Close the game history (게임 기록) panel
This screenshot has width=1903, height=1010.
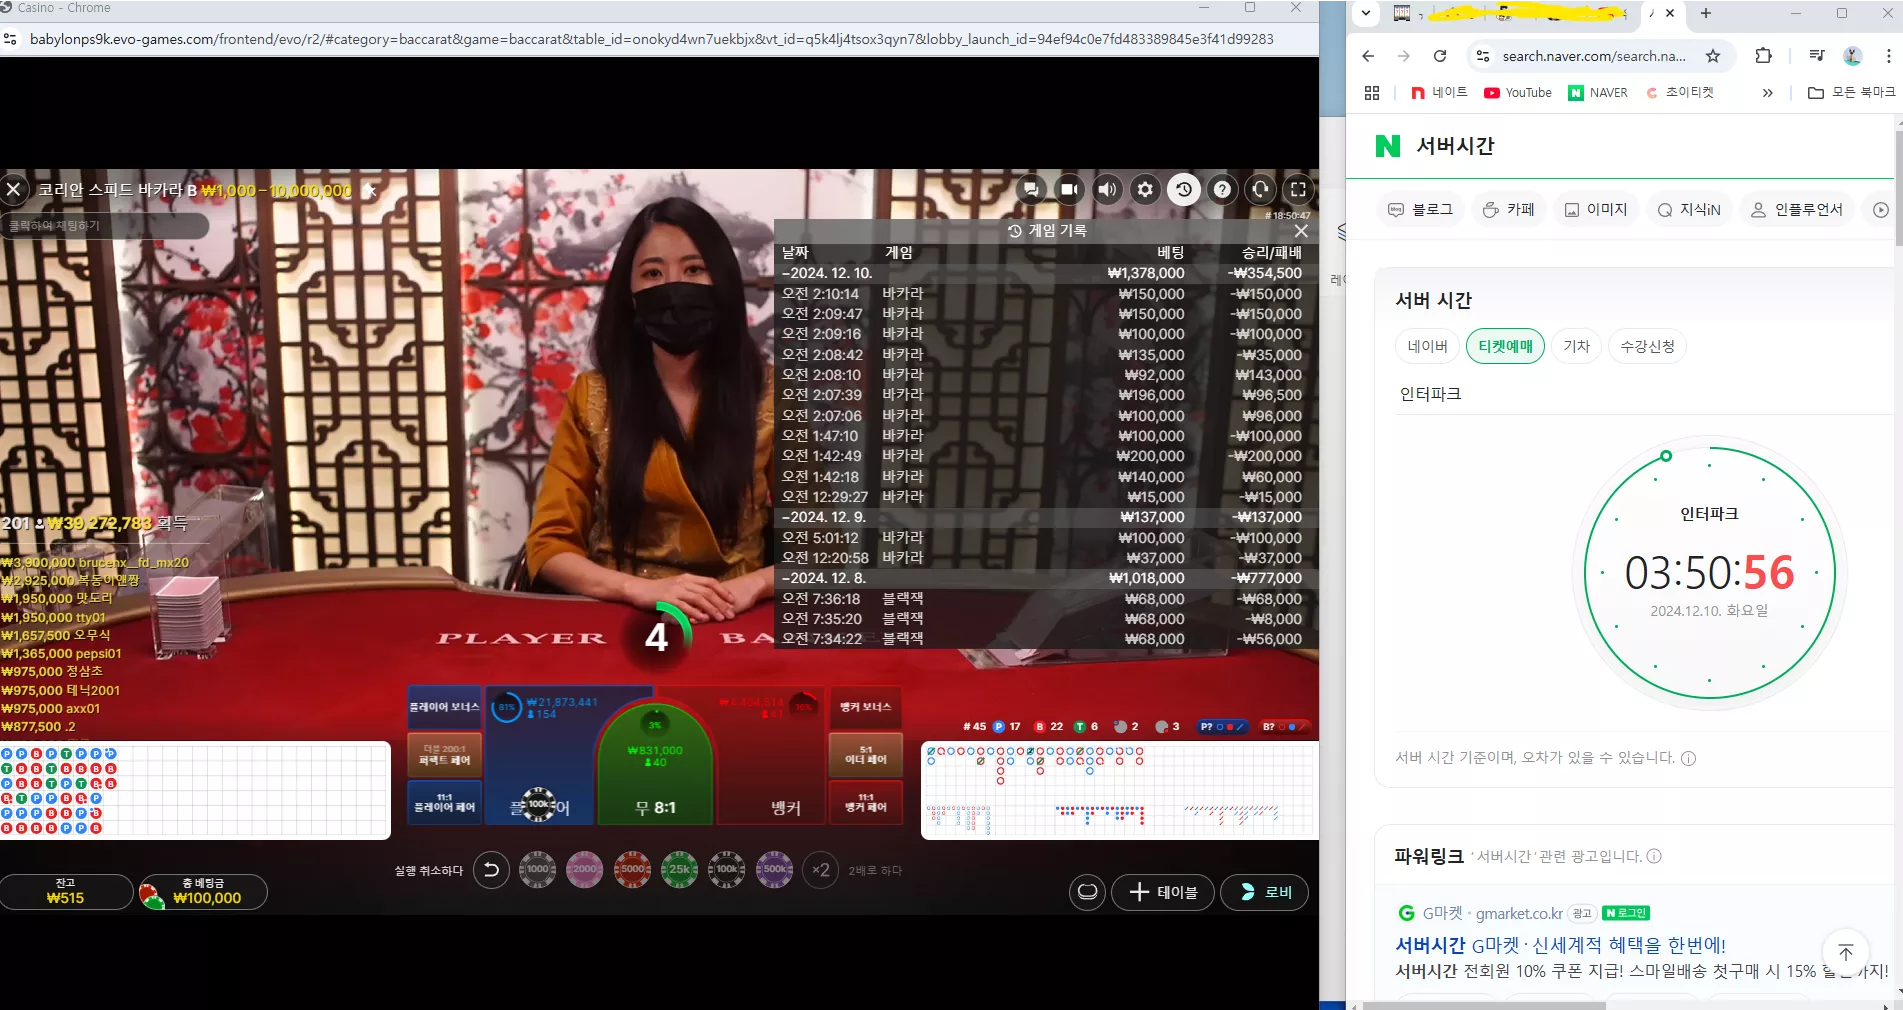(x=1301, y=231)
